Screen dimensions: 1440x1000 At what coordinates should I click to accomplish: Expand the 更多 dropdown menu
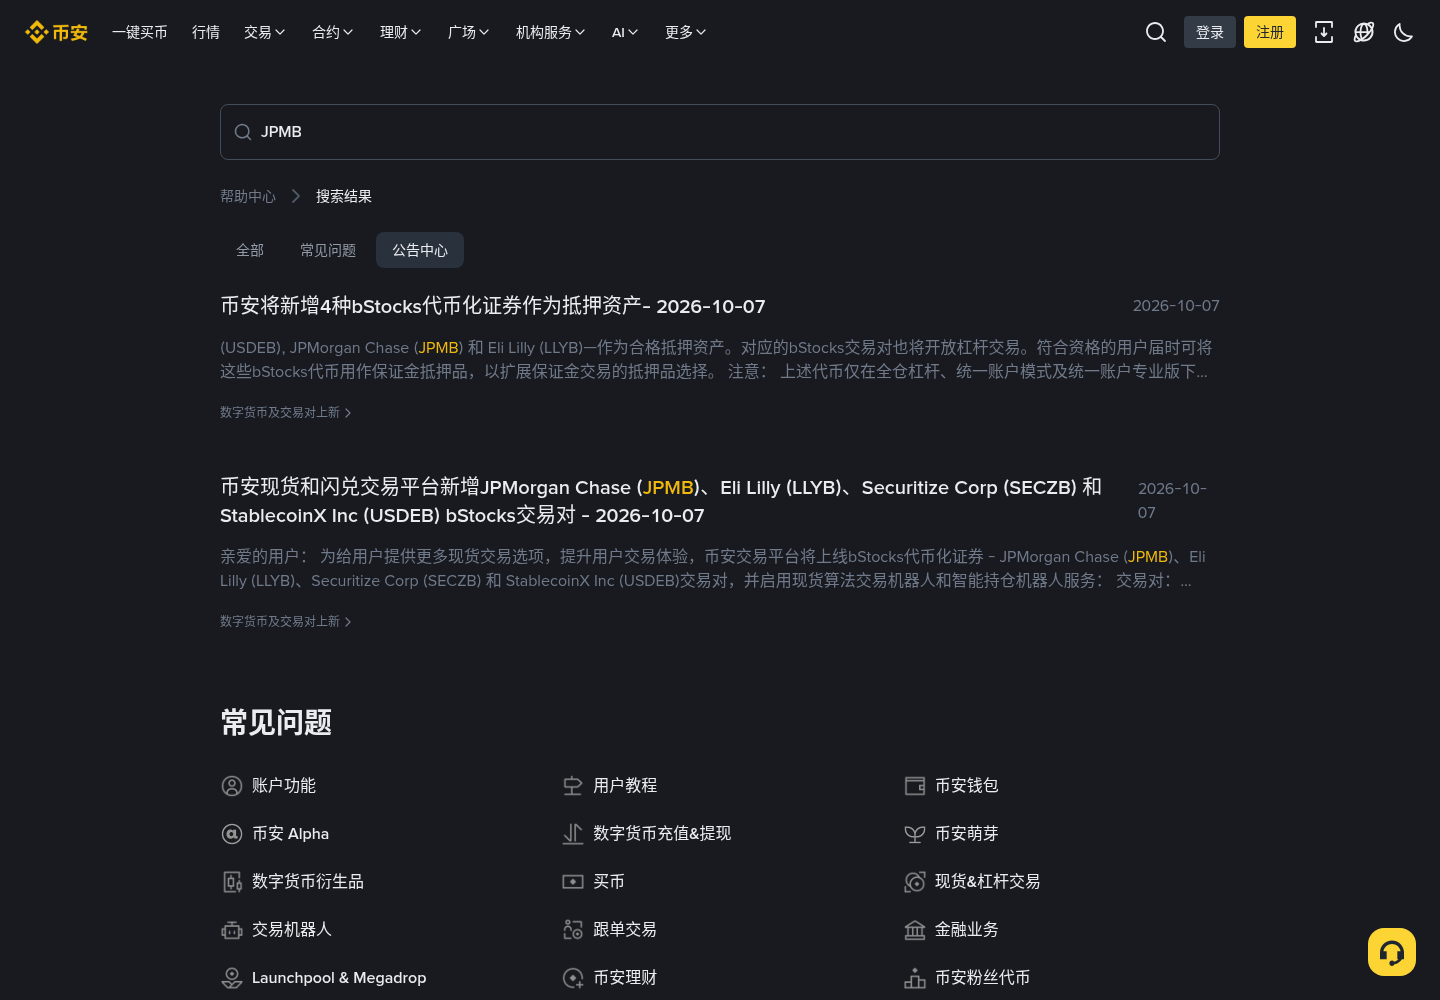click(686, 32)
